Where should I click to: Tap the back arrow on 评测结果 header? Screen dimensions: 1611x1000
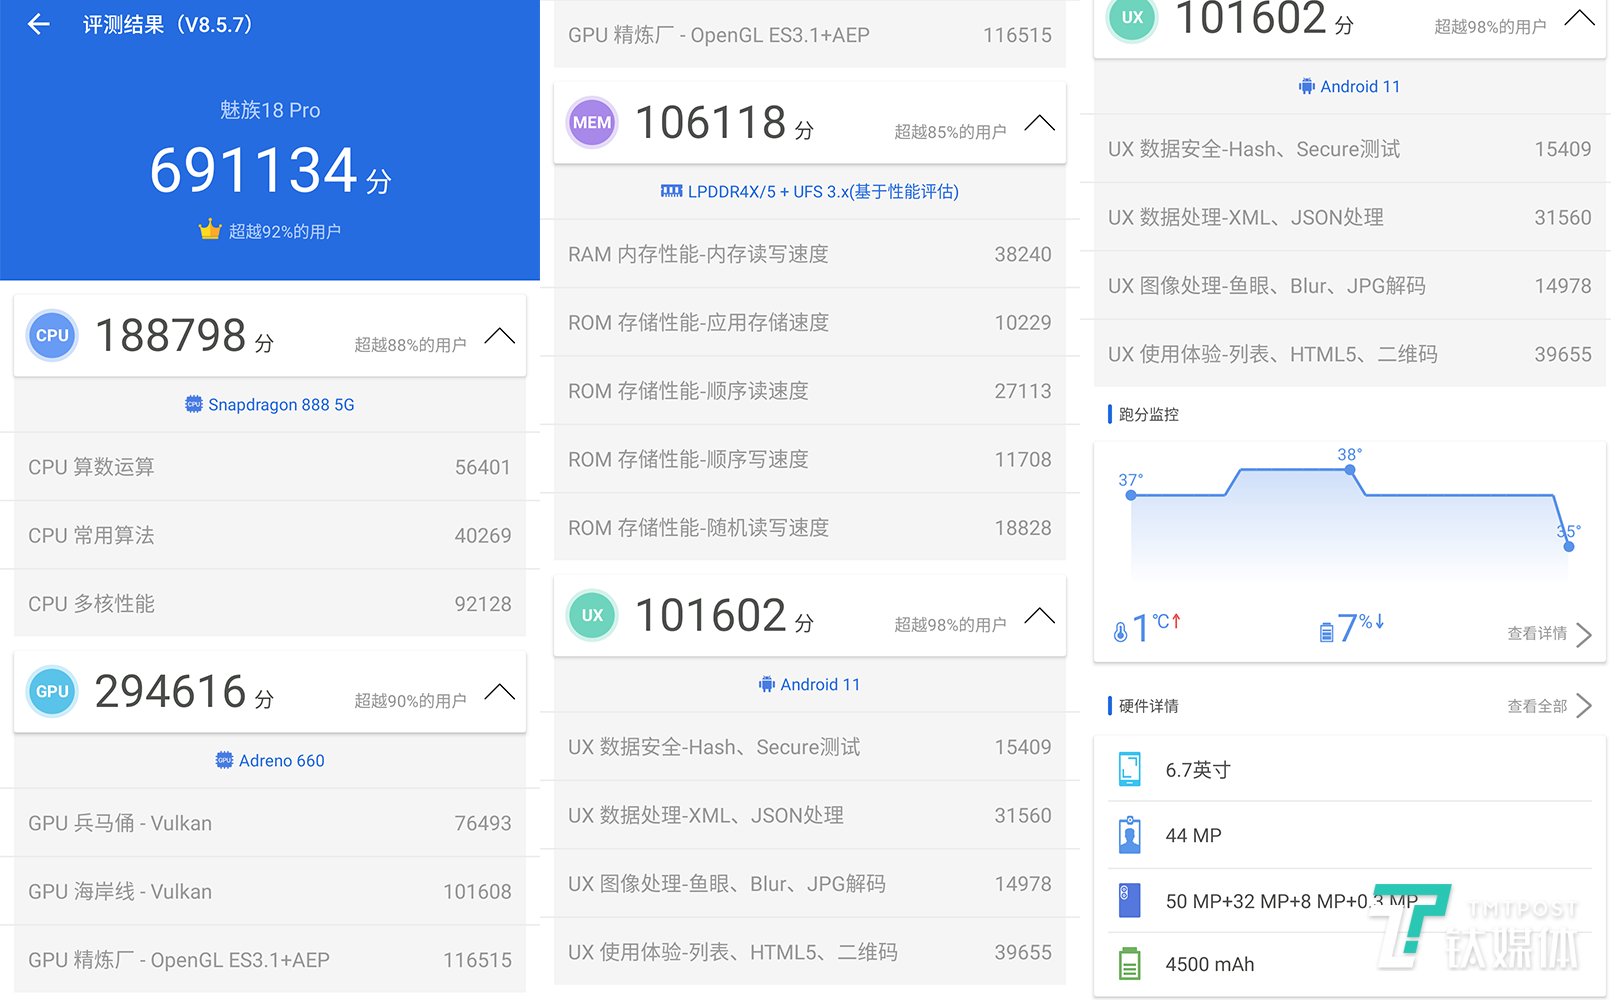38,24
